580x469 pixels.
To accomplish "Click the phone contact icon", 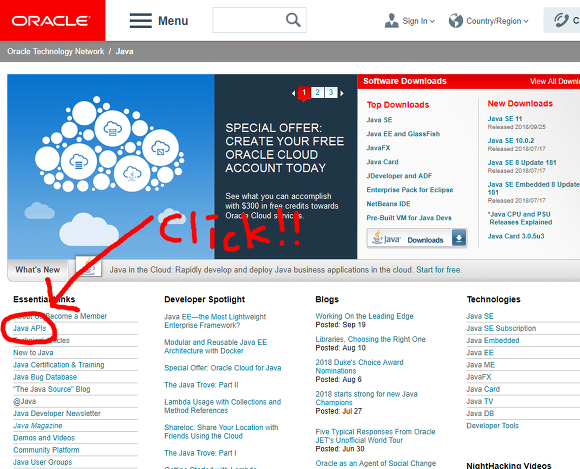I will [561, 20].
